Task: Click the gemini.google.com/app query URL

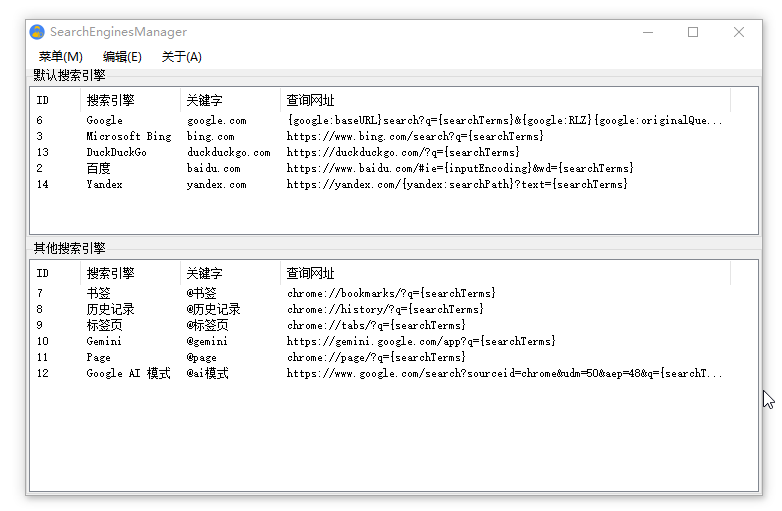Action: point(421,341)
